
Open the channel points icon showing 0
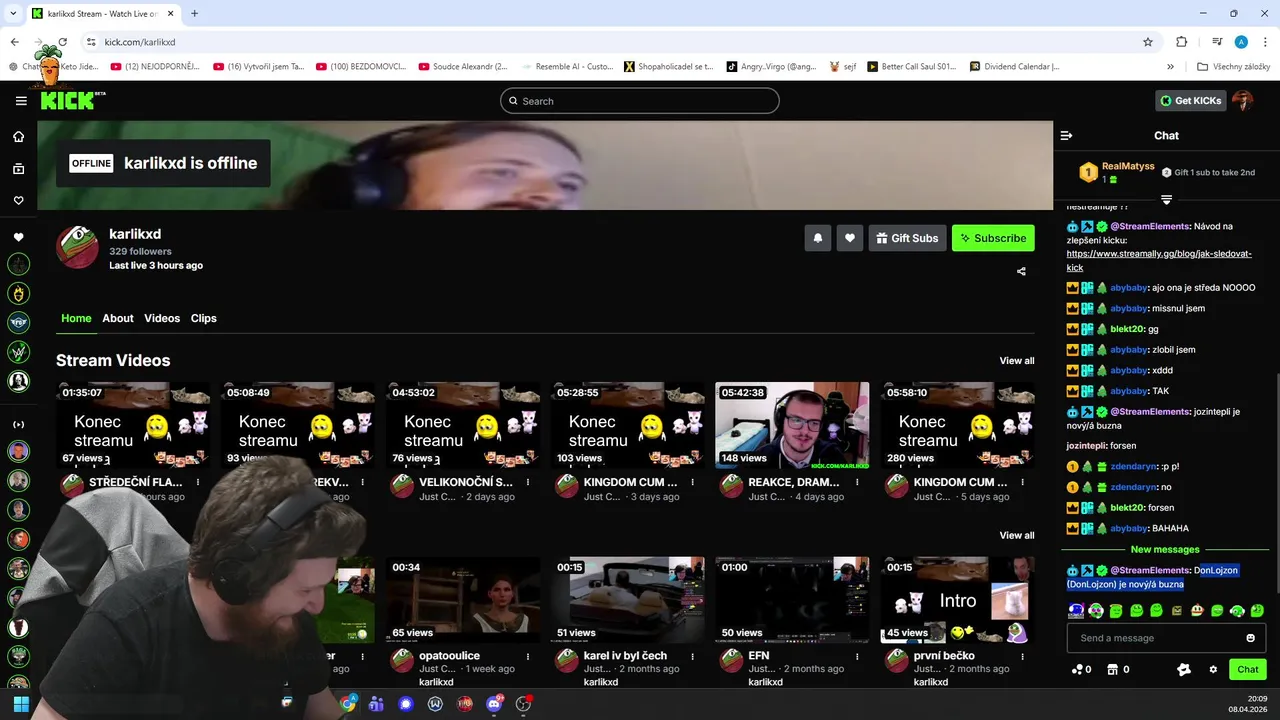1081,669
